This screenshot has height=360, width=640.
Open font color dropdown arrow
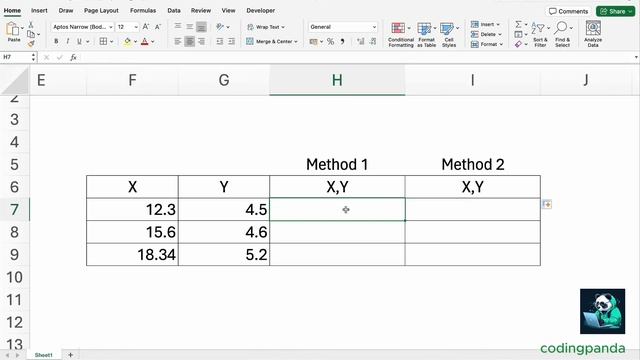pos(153,42)
